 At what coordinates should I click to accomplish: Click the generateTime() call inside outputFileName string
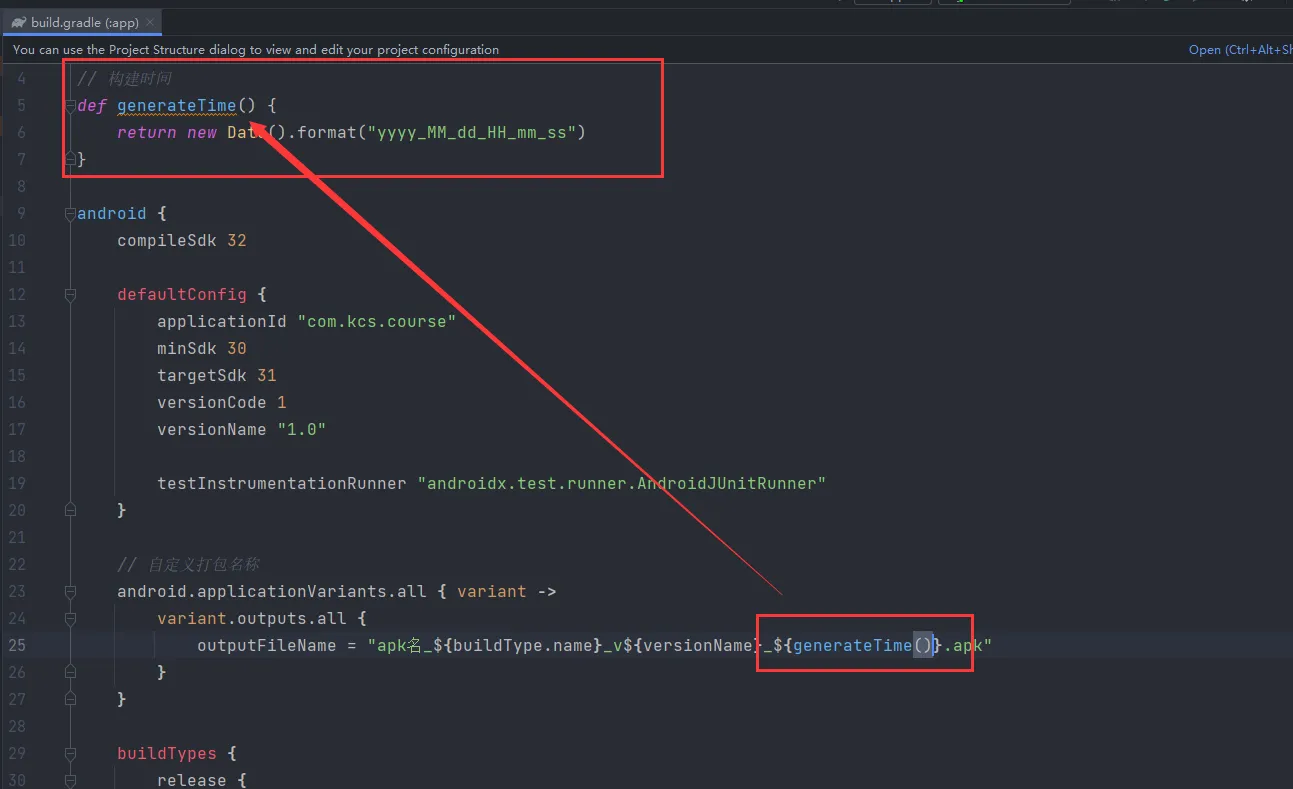point(863,645)
